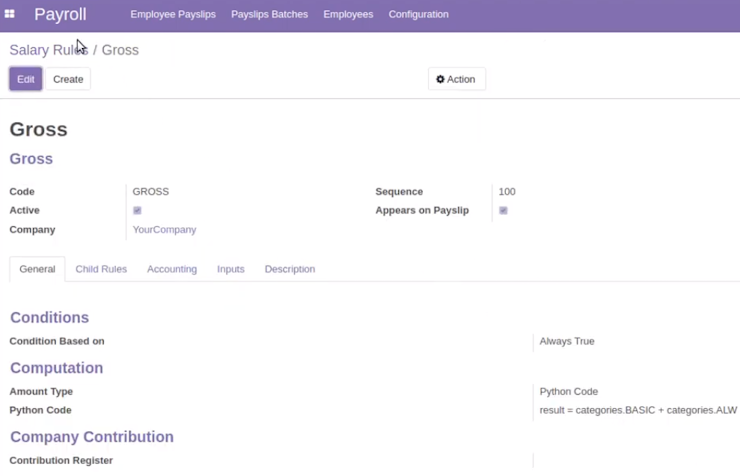Switch to the Child Rules tab
This screenshot has width=740, height=476.
(x=101, y=269)
